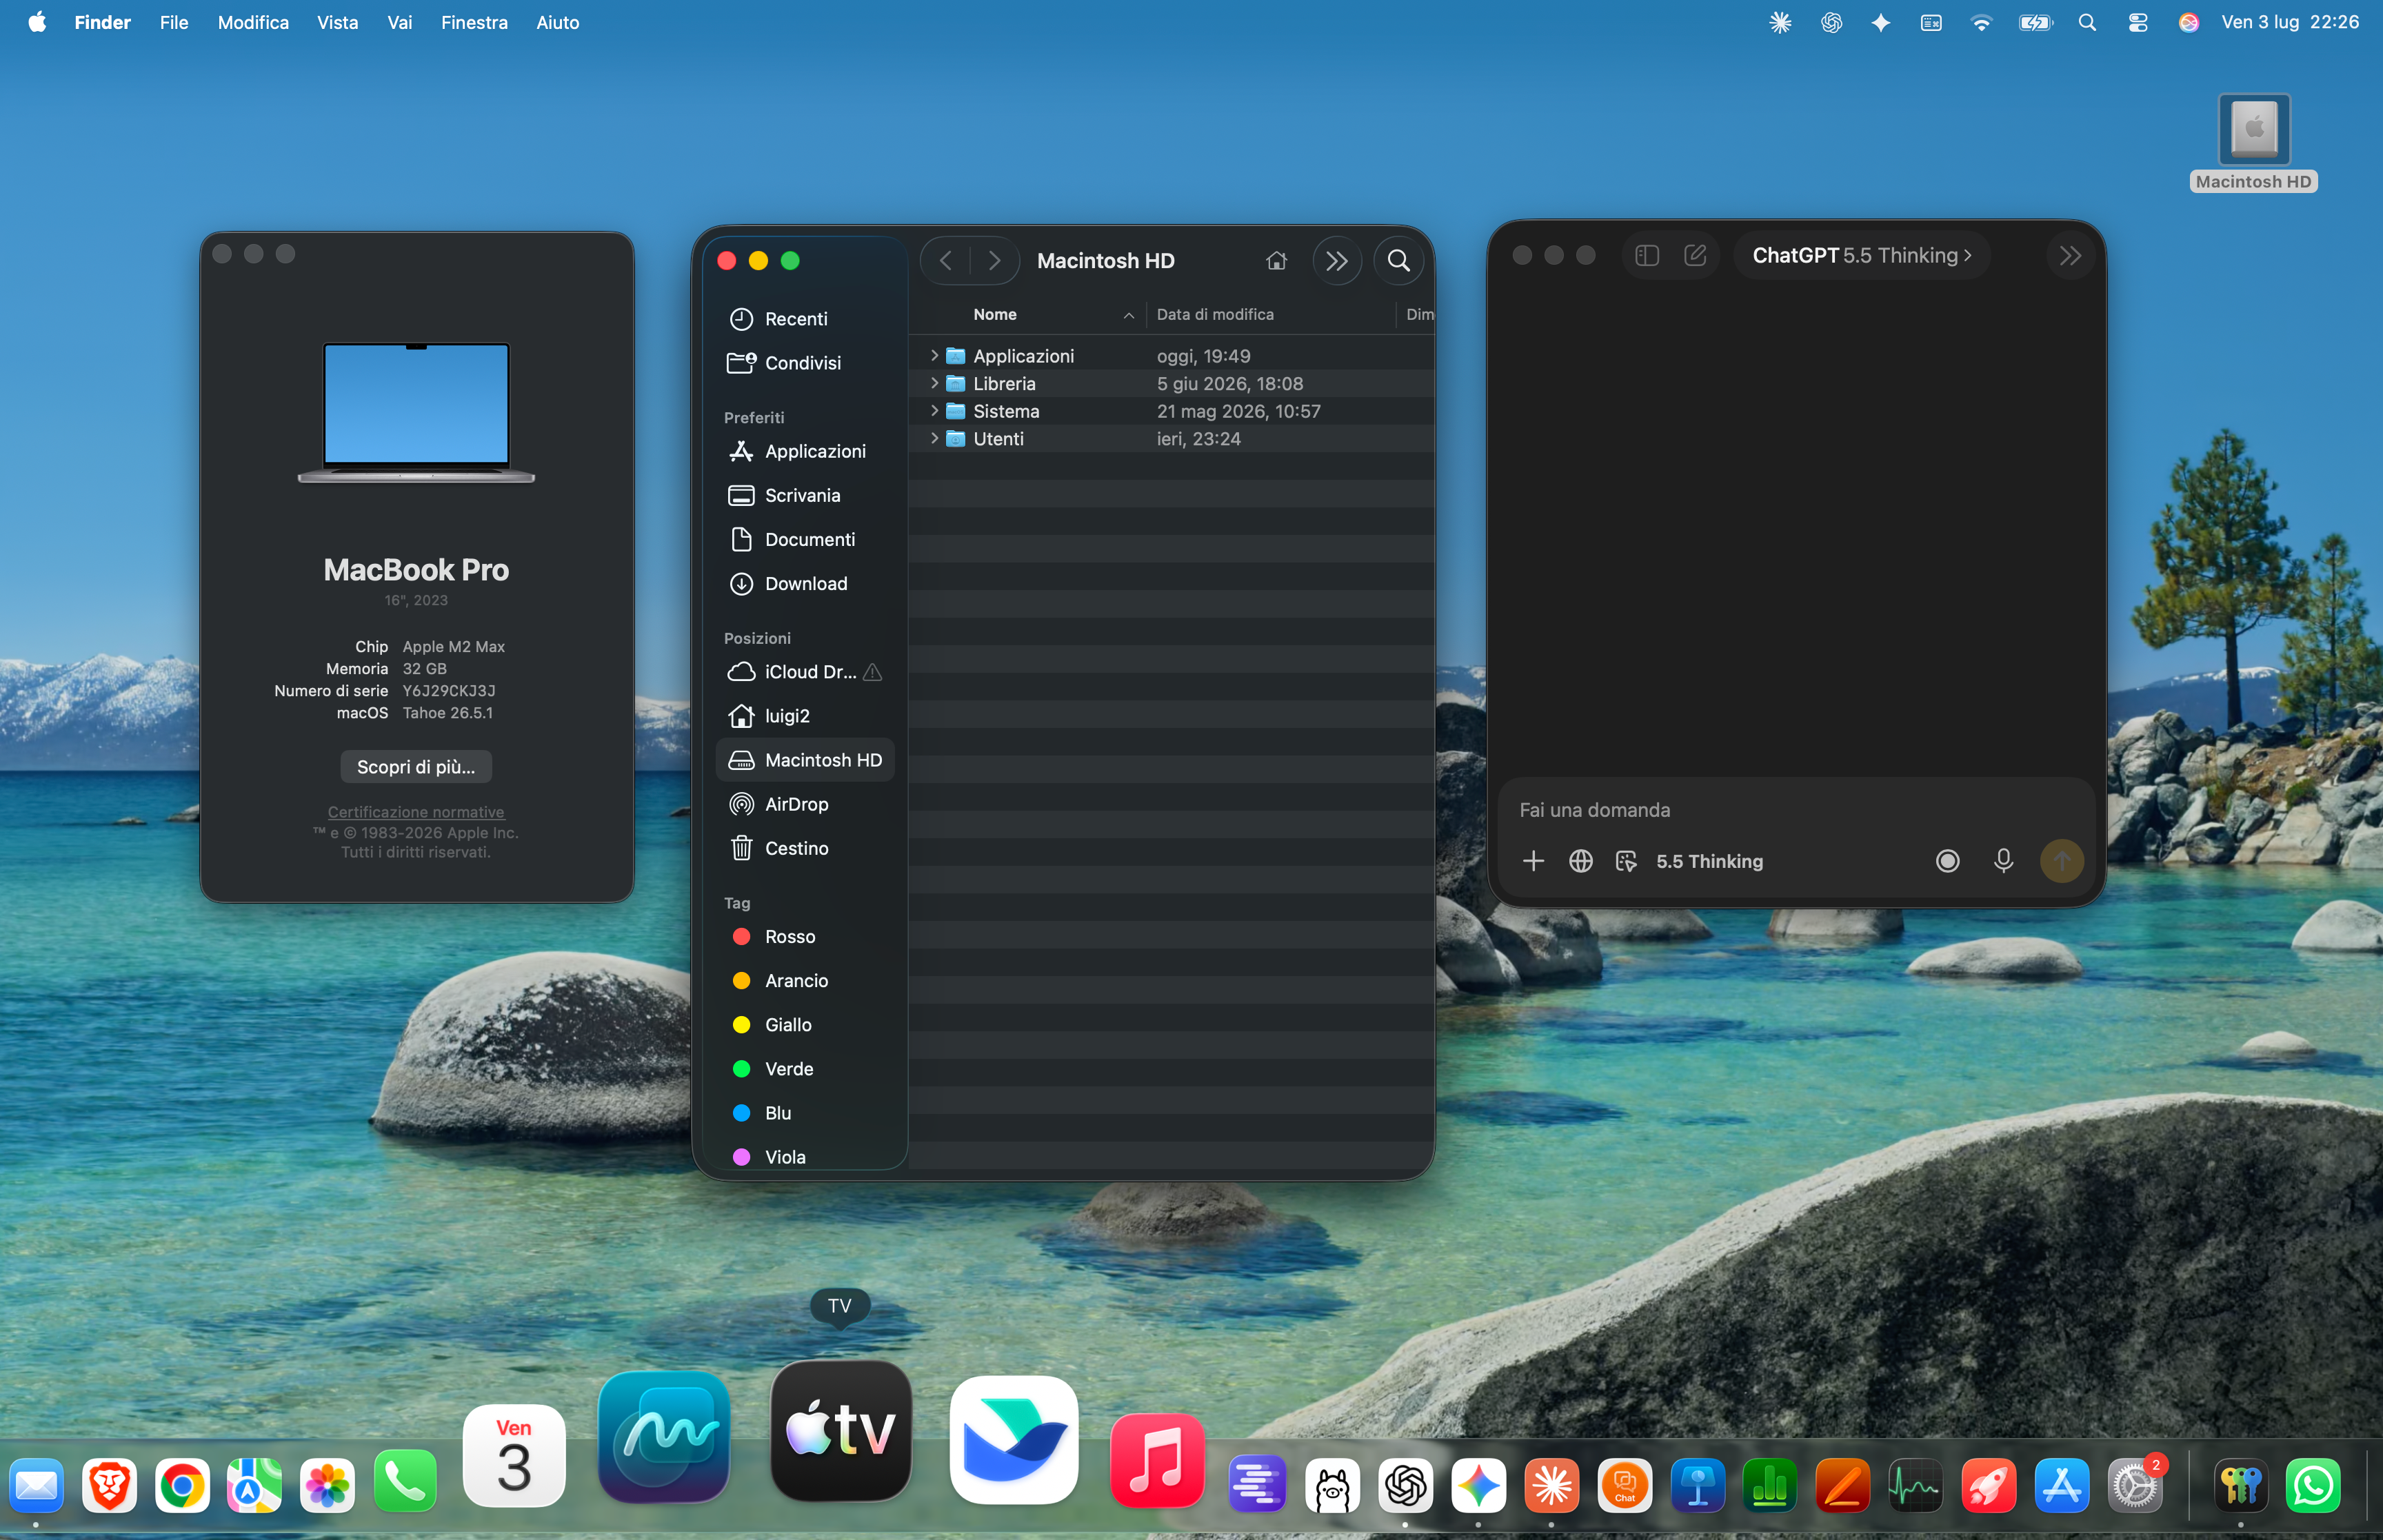This screenshot has width=2383, height=1540.
Task: Select the Giallo tag
Action: [x=805, y=1025]
